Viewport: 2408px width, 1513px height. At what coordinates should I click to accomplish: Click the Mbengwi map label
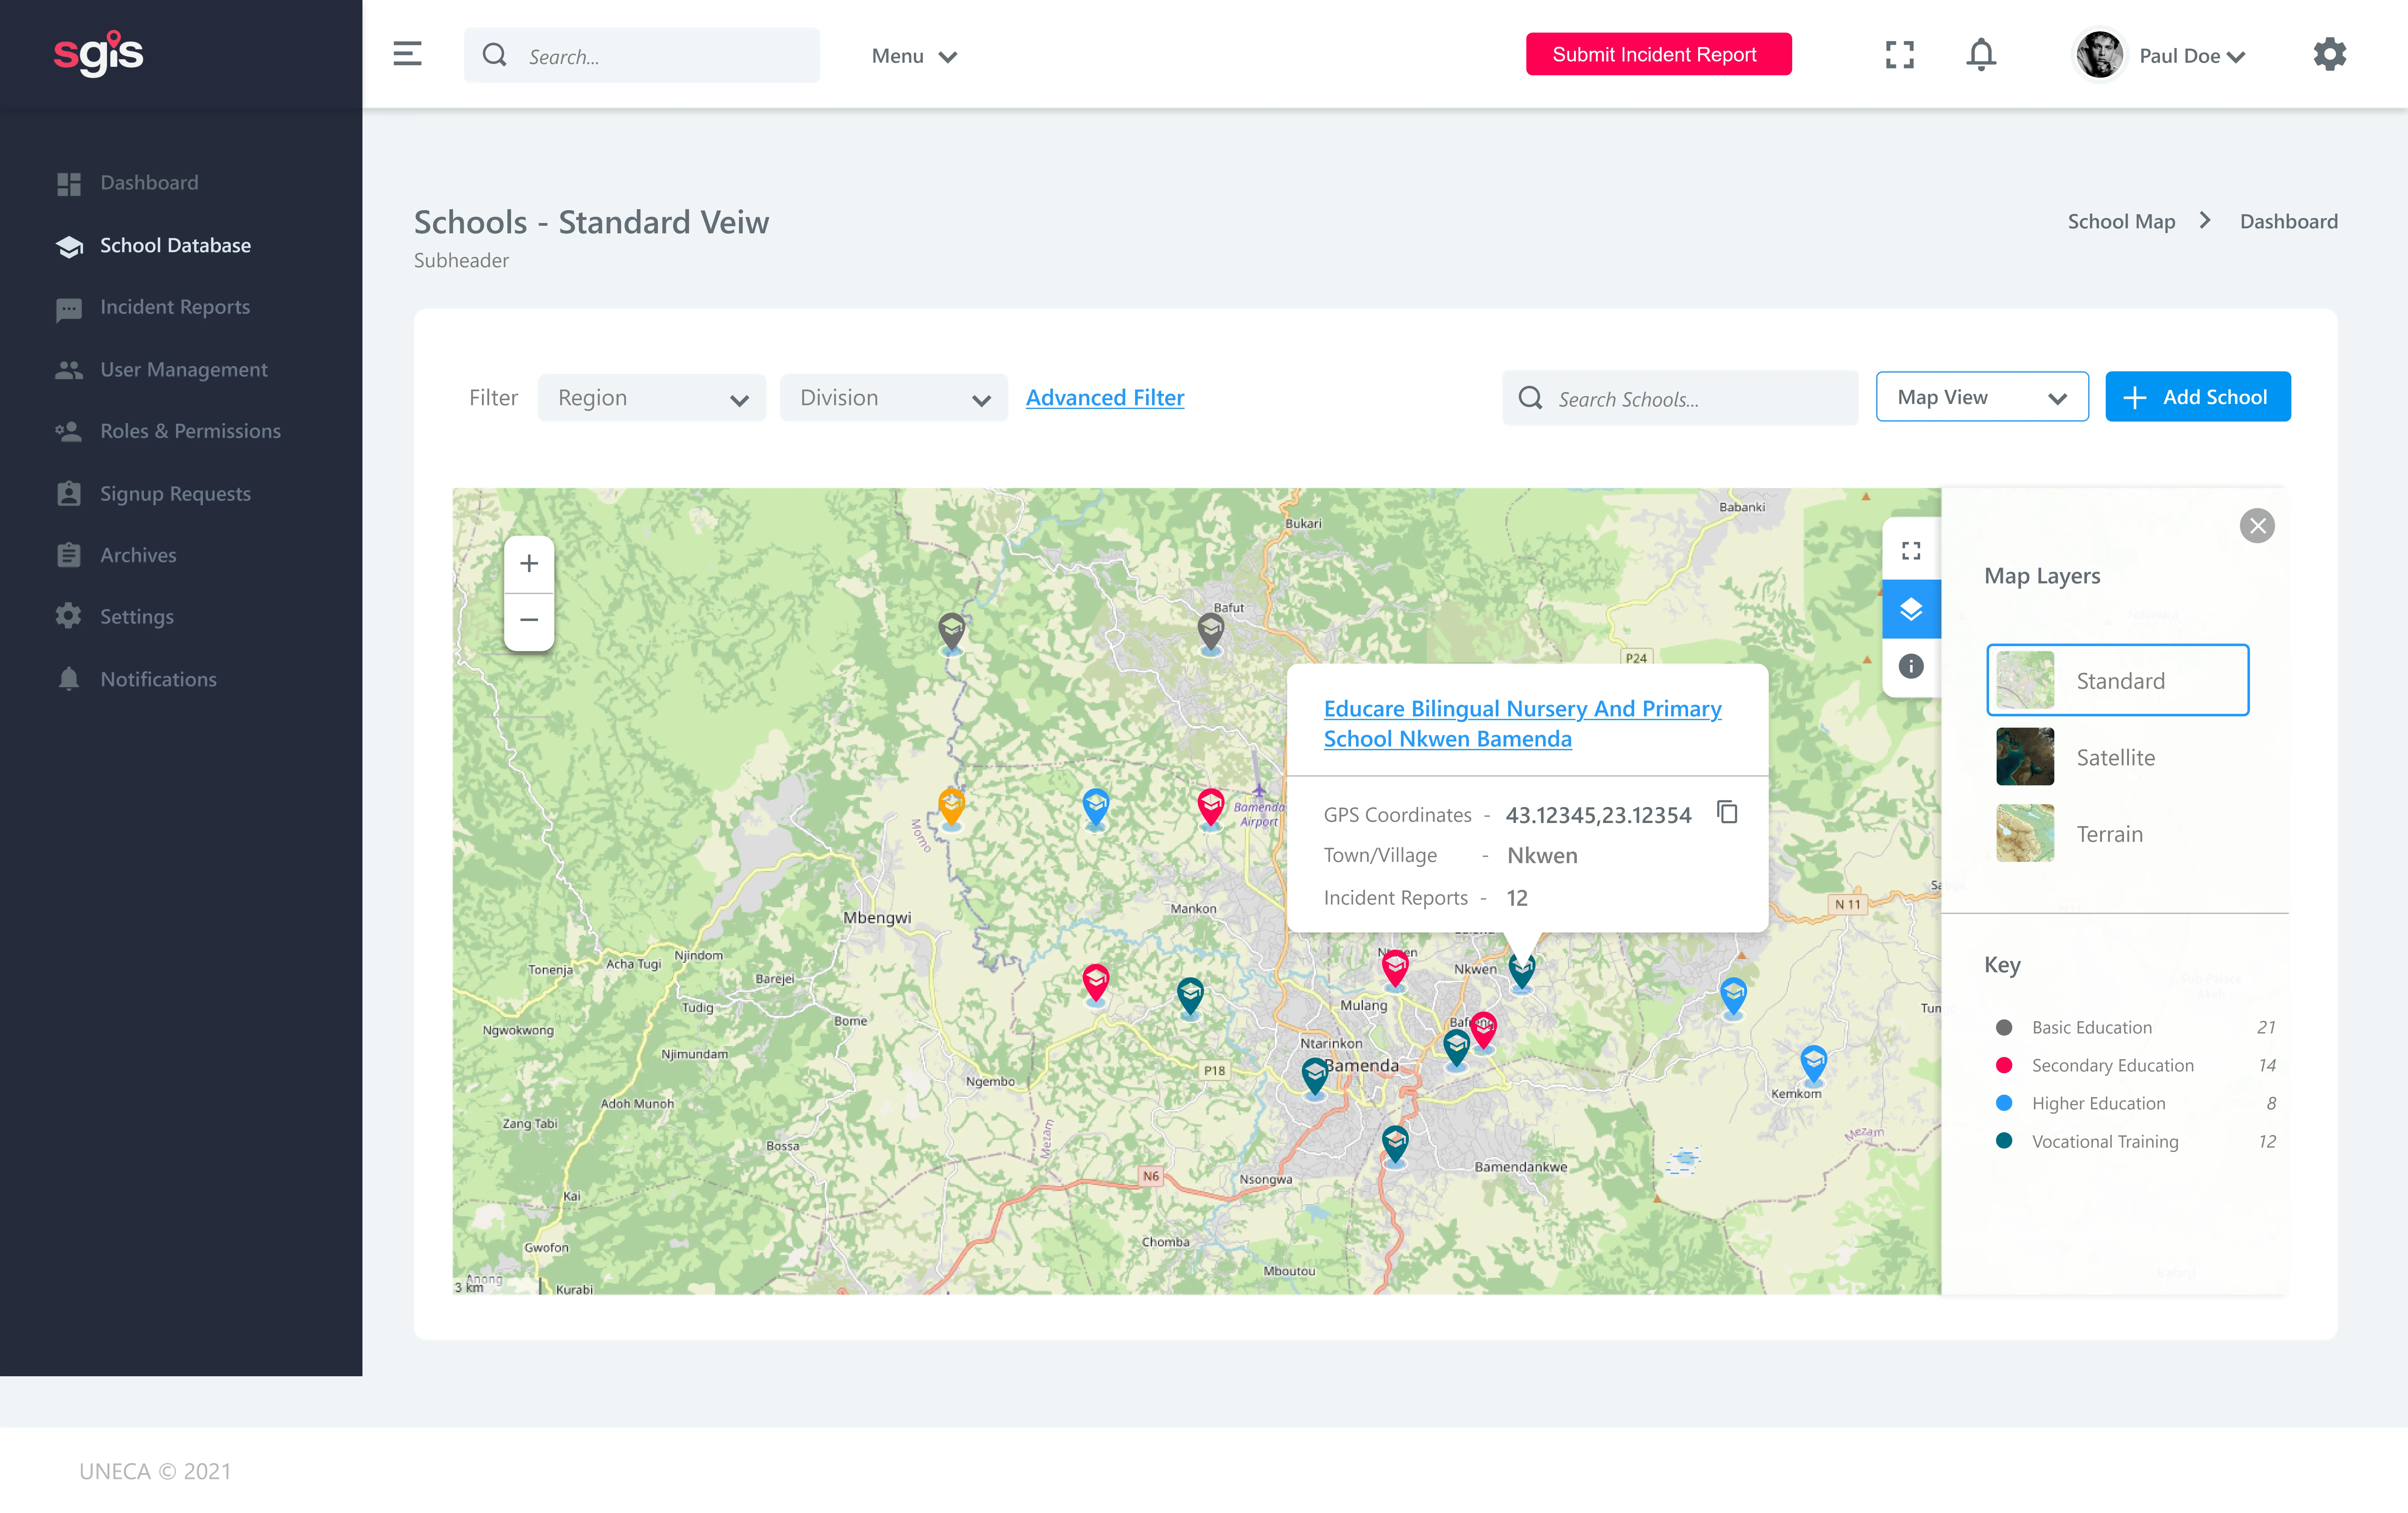click(x=877, y=918)
